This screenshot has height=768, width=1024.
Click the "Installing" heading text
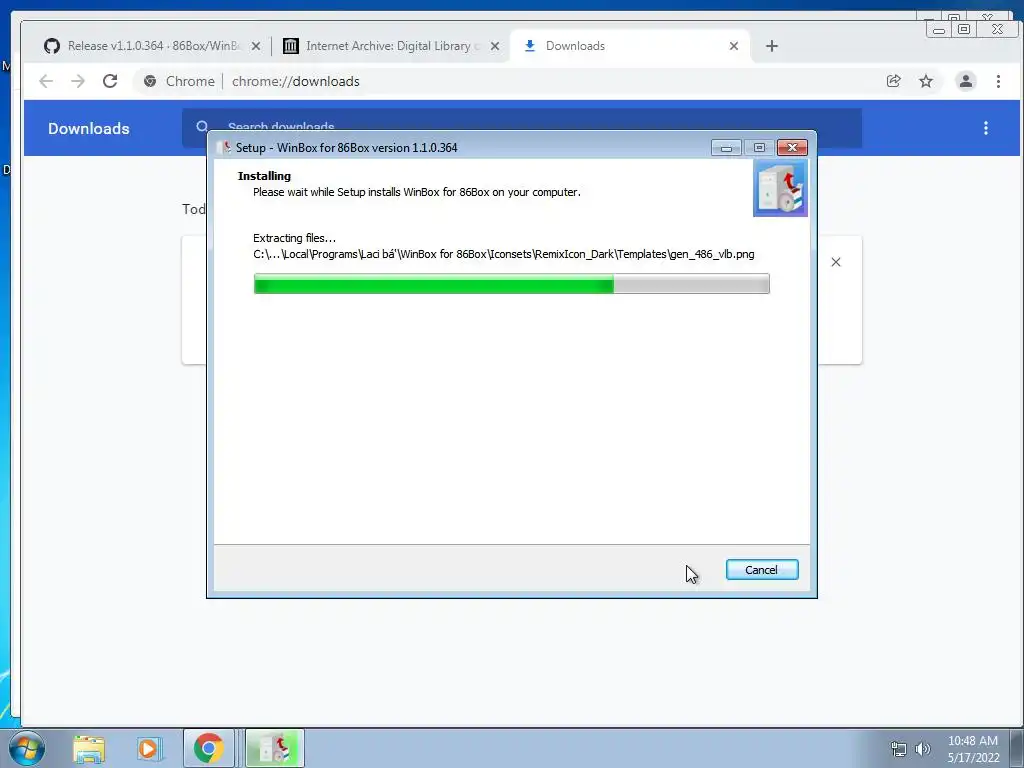(264, 176)
